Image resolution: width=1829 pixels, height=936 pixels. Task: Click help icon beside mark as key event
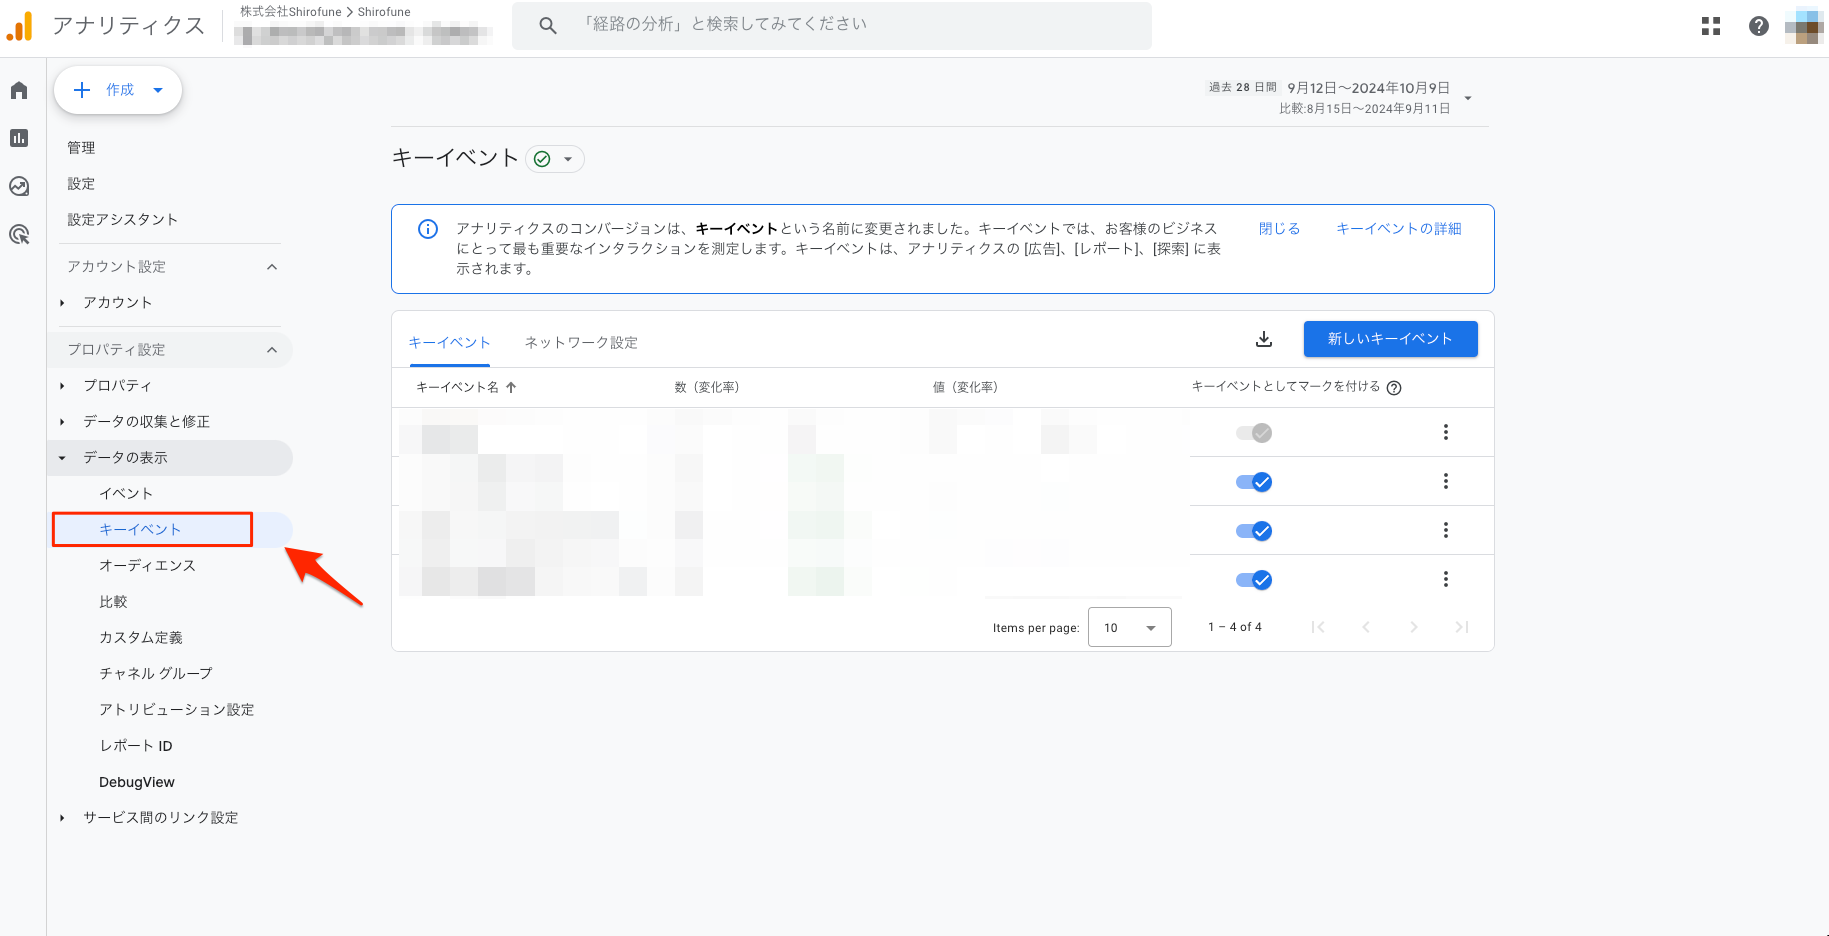coord(1394,388)
